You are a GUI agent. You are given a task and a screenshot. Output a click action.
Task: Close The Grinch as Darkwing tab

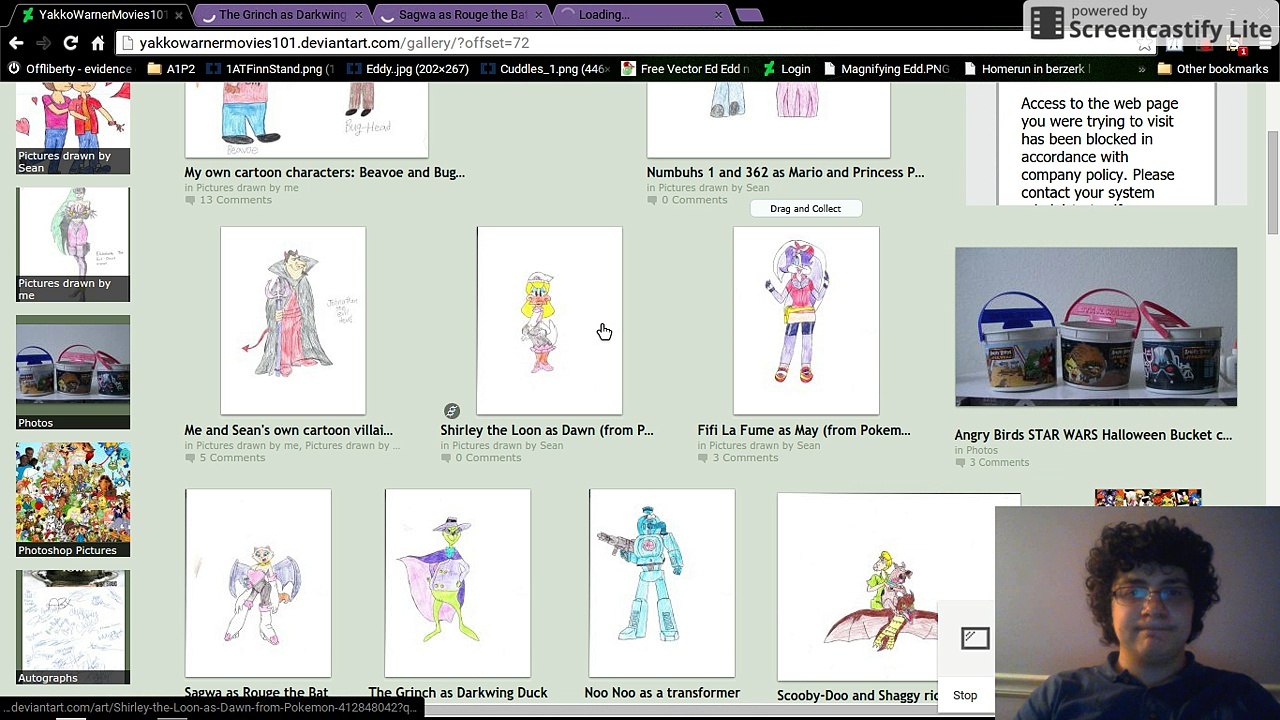pyautogui.click(x=358, y=15)
